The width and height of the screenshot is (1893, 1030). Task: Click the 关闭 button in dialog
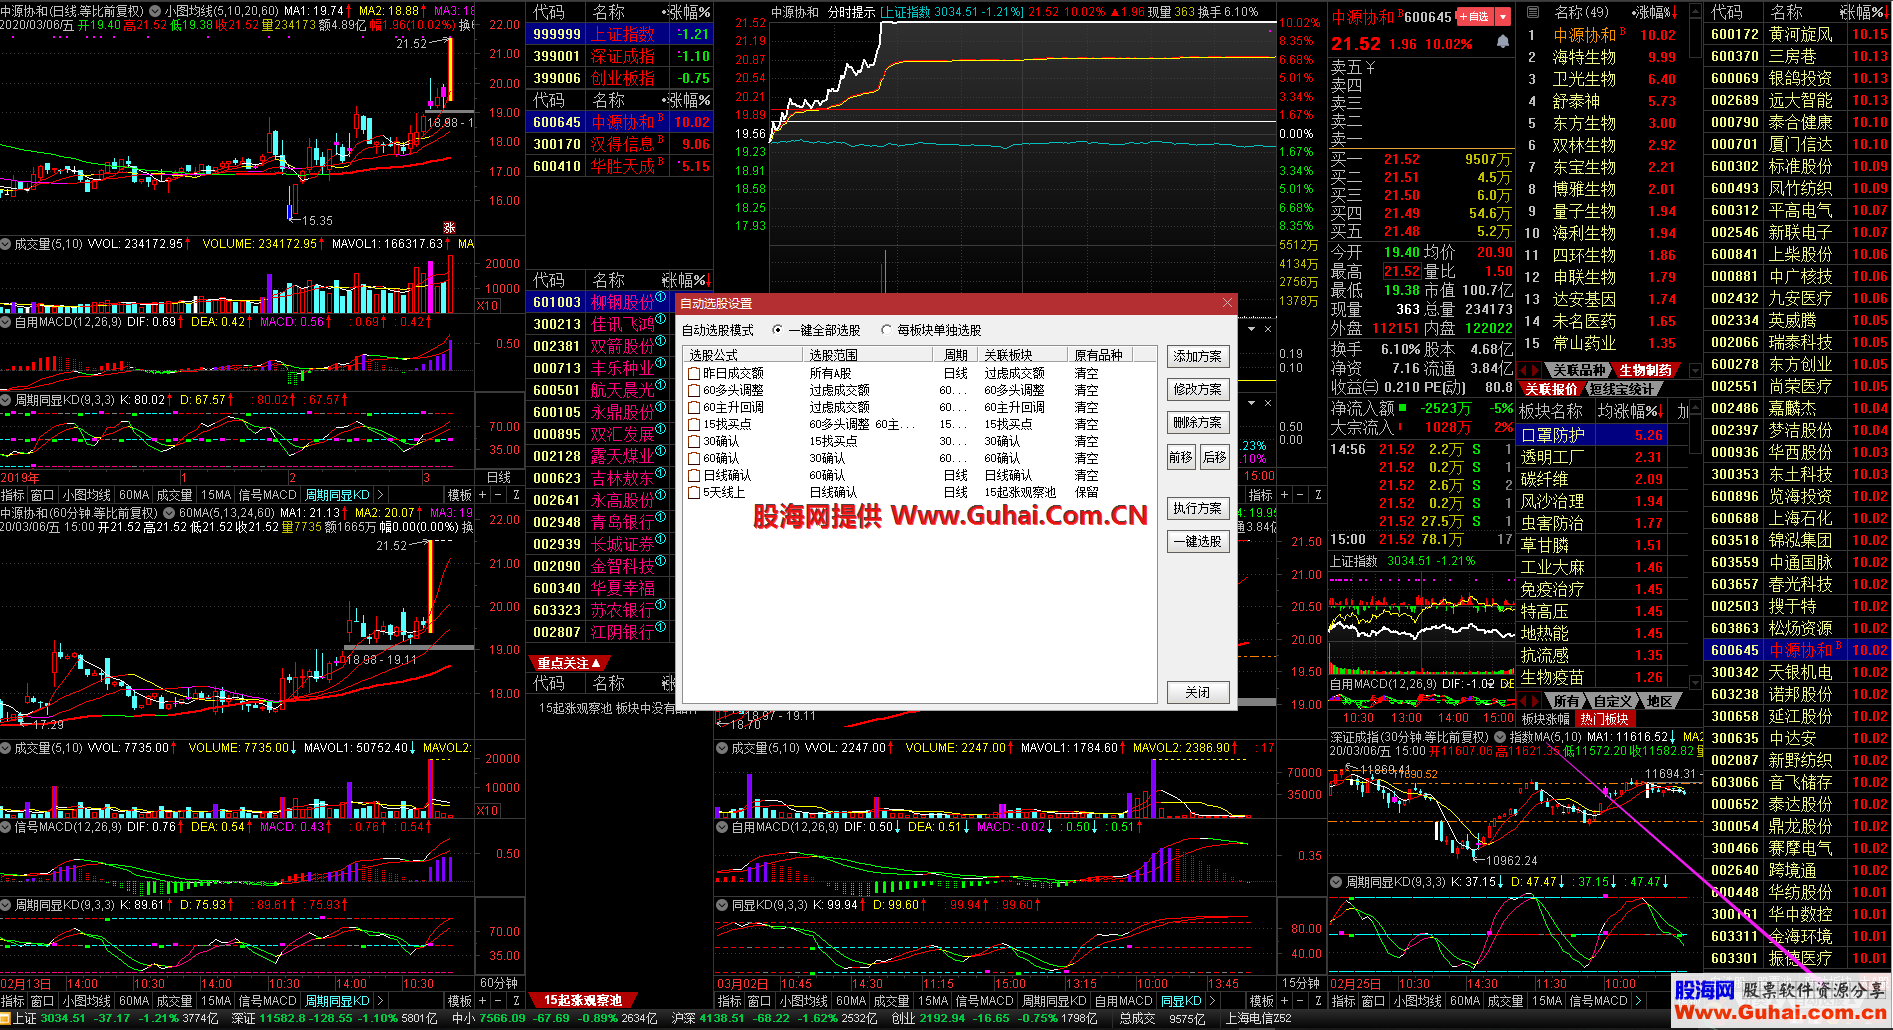tap(1198, 692)
